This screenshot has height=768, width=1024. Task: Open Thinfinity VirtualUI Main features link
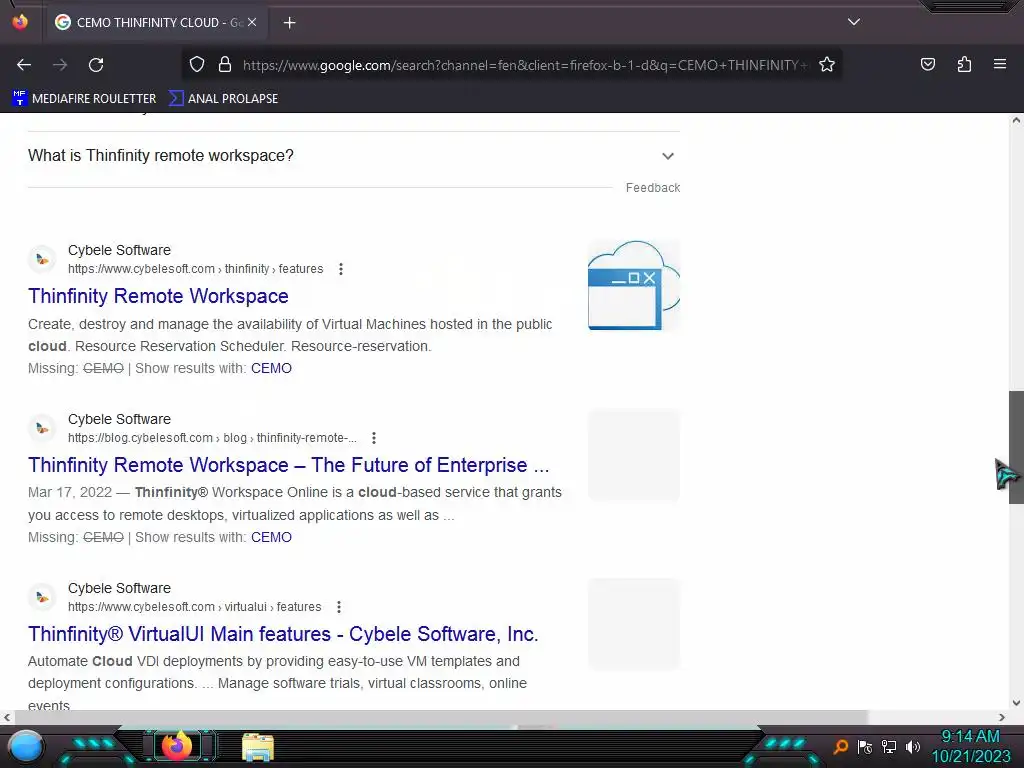pyautogui.click(x=283, y=634)
